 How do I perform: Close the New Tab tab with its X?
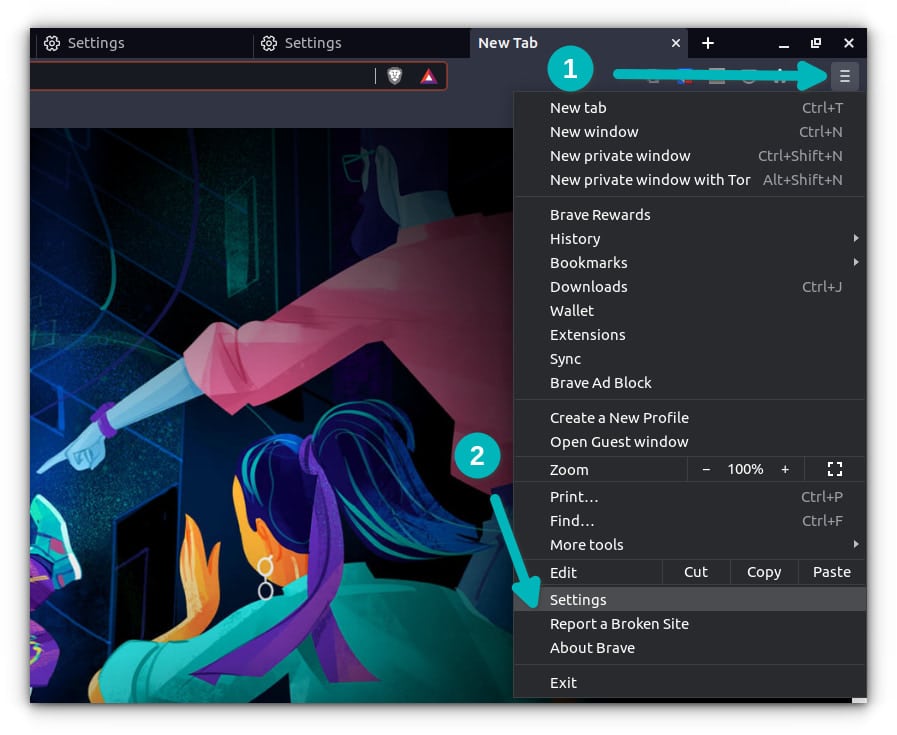[x=675, y=43]
